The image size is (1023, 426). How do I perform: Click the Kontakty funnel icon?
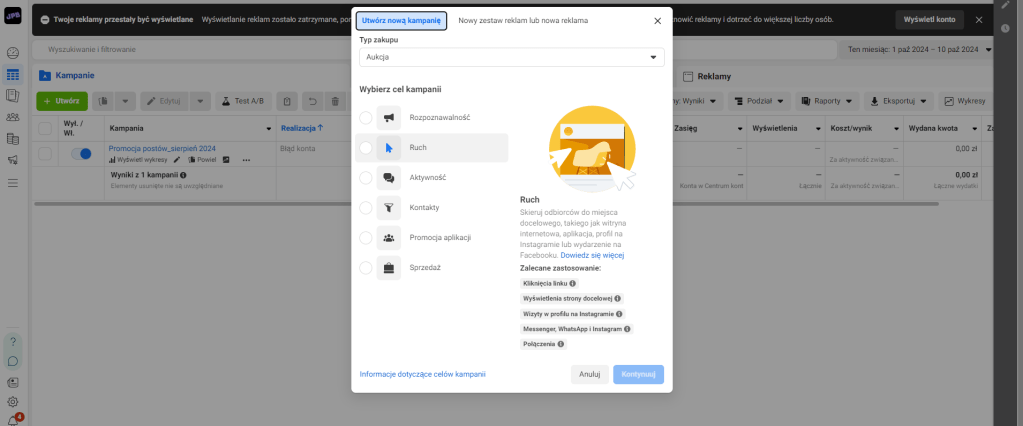point(389,207)
